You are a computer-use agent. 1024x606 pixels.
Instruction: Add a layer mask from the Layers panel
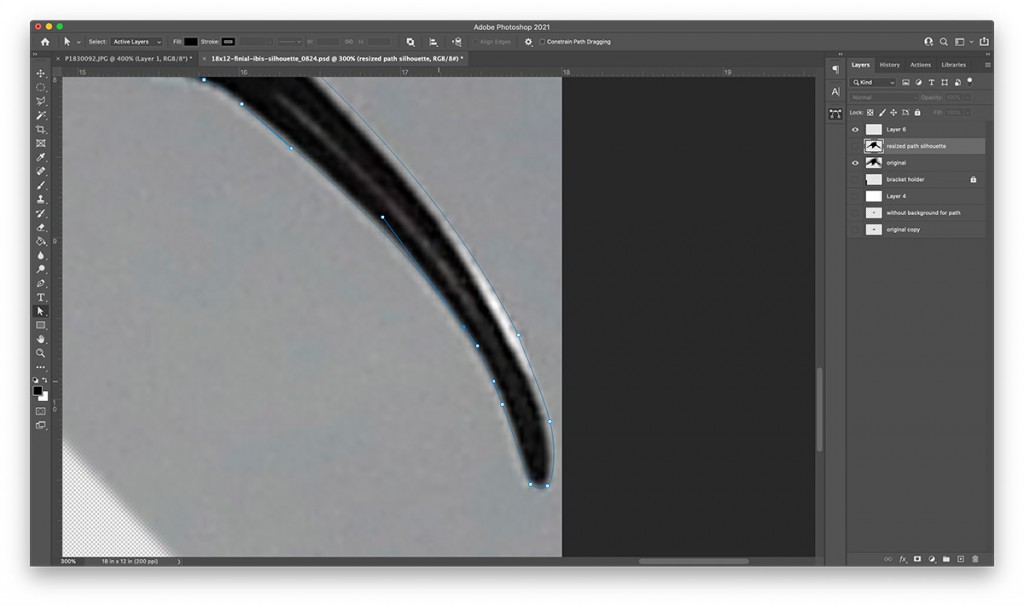(x=917, y=559)
